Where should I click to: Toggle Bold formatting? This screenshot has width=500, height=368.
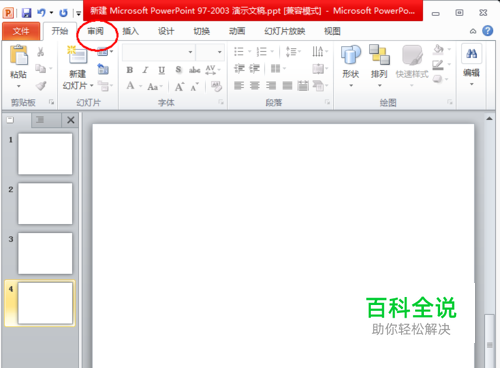[x=130, y=70]
